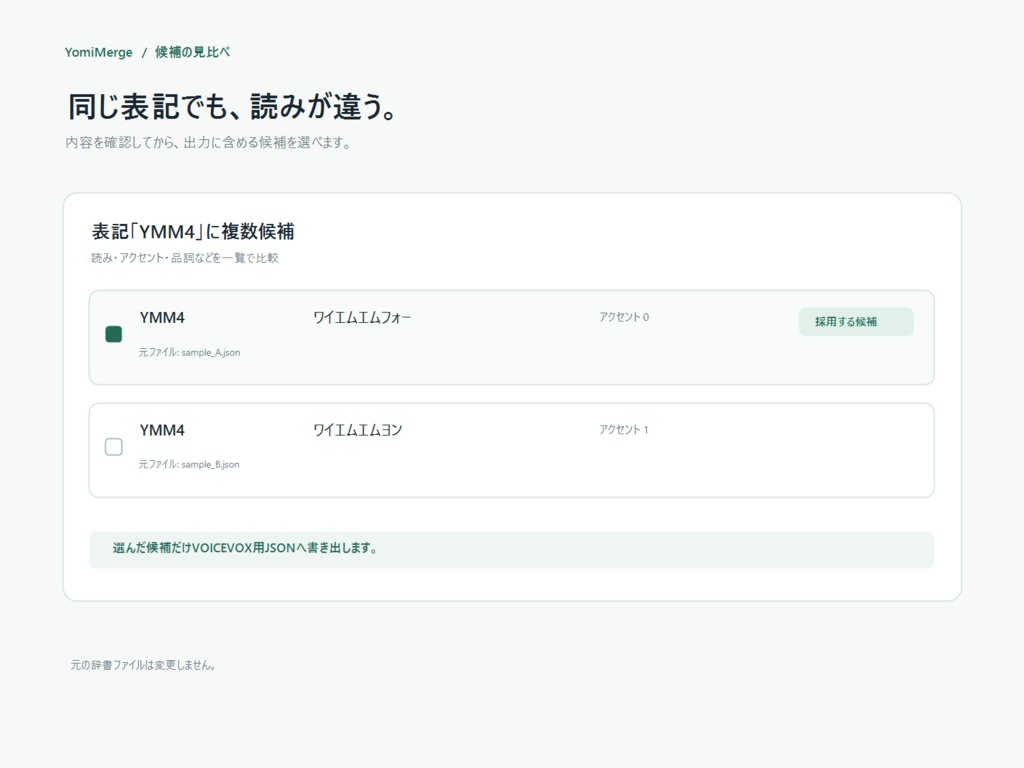The image size is (1024, 768).
Task: Click the 採用する候補 badge
Action: click(856, 322)
